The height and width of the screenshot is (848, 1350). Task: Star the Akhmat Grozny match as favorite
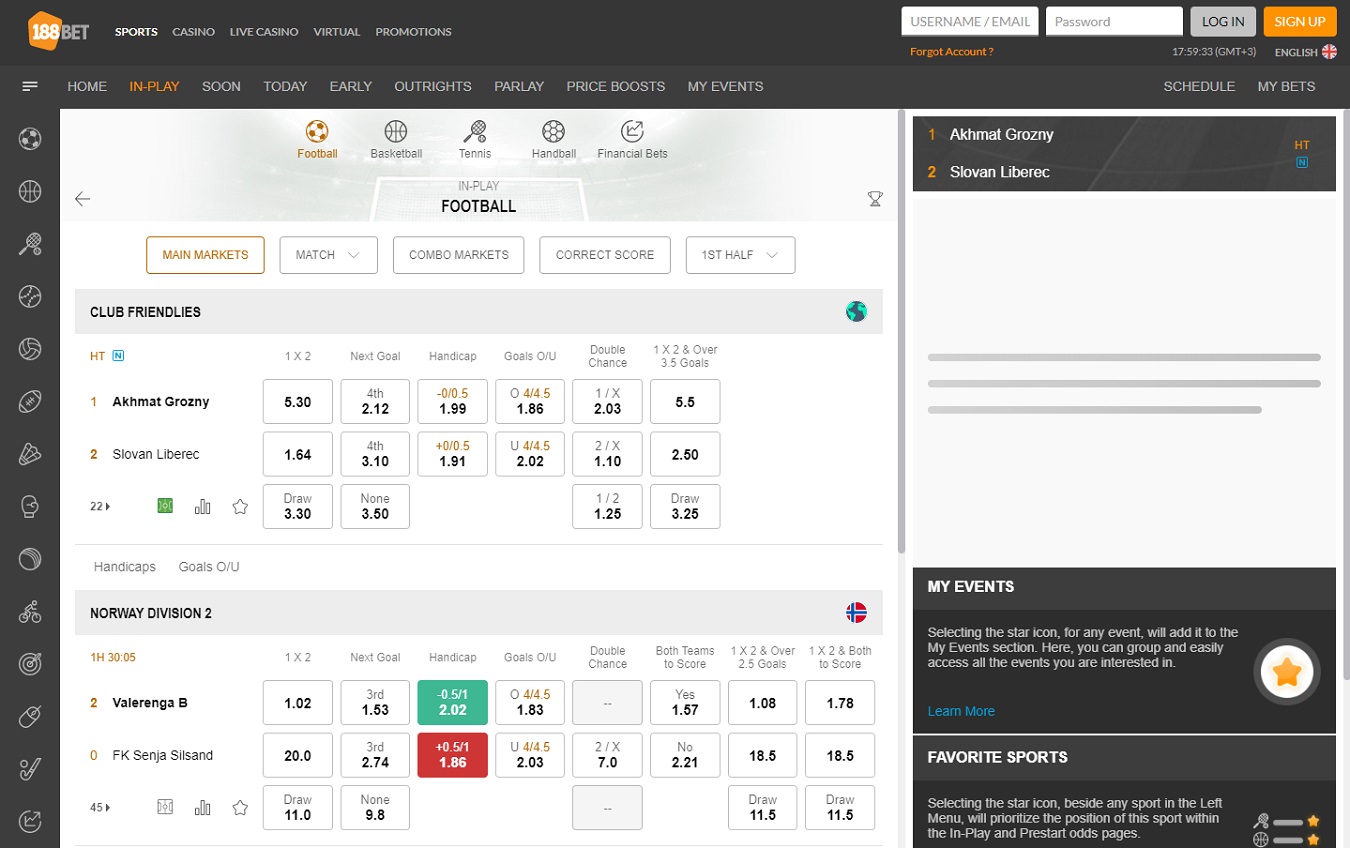(x=240, y=506)
